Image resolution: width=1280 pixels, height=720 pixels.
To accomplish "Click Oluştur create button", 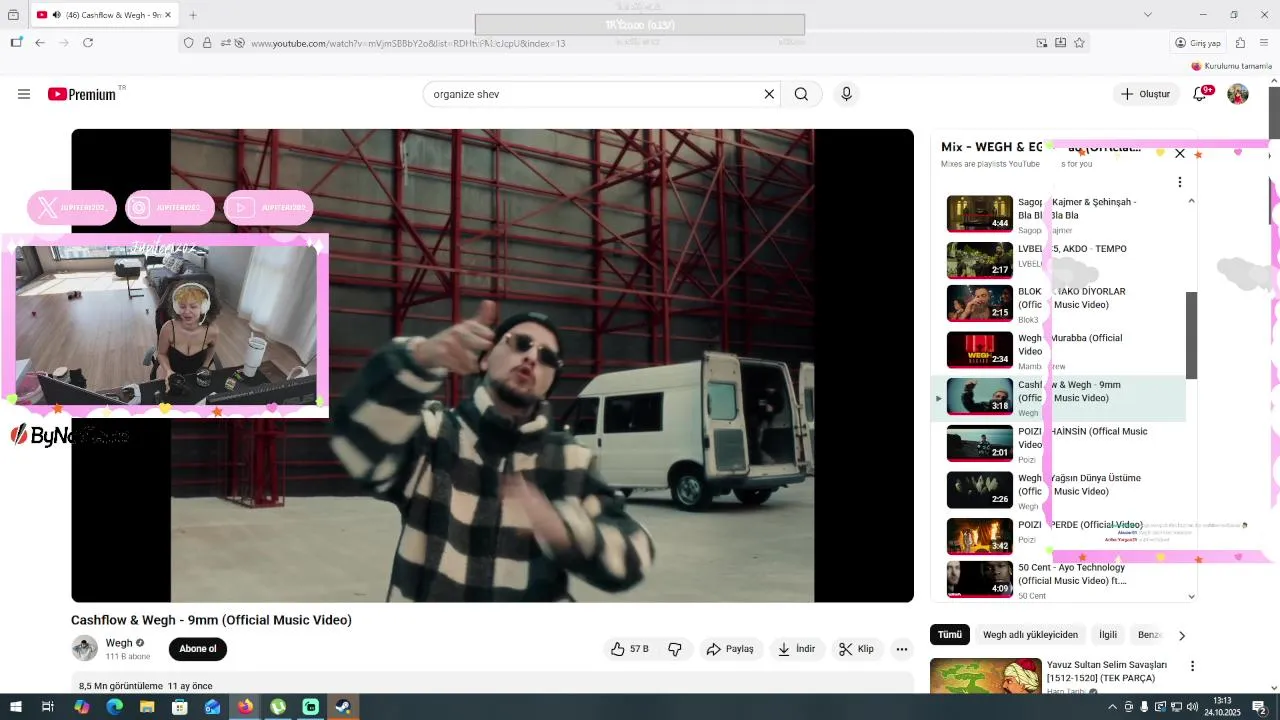I will pos(1146,94).
